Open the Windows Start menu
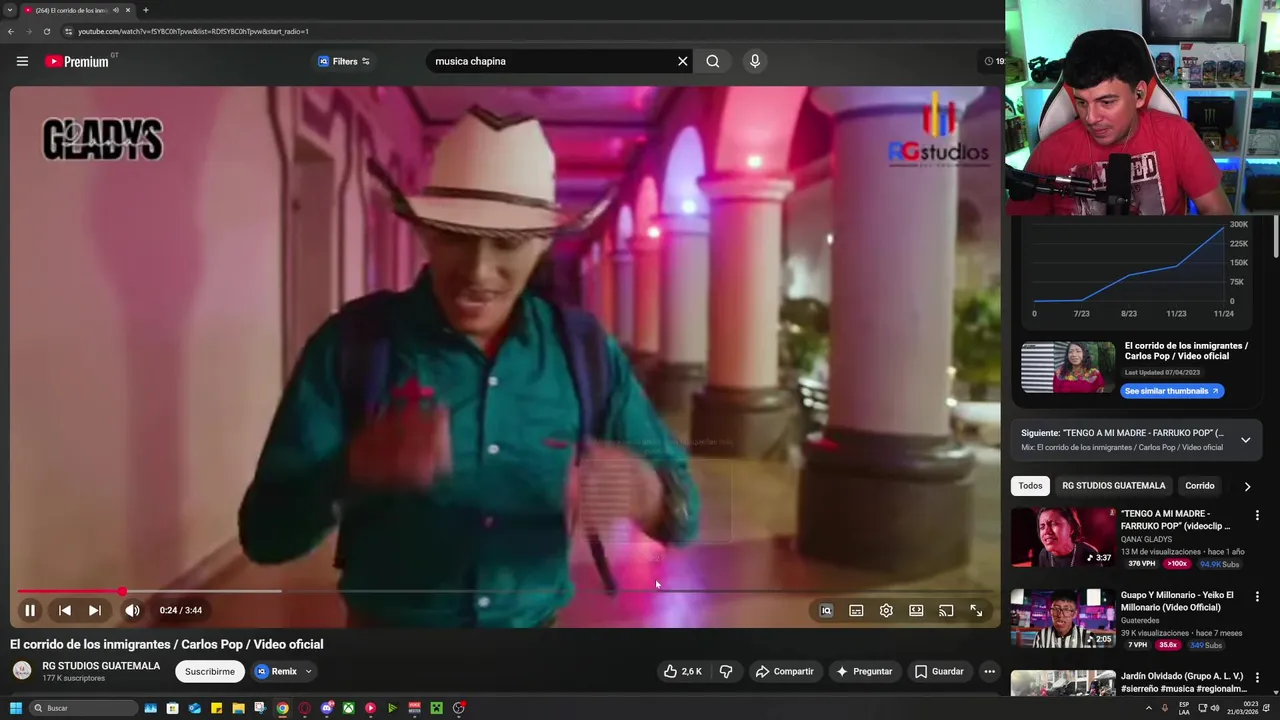Image resolution: width=1280 pixels, height=720 pixels. pos(15,708)
